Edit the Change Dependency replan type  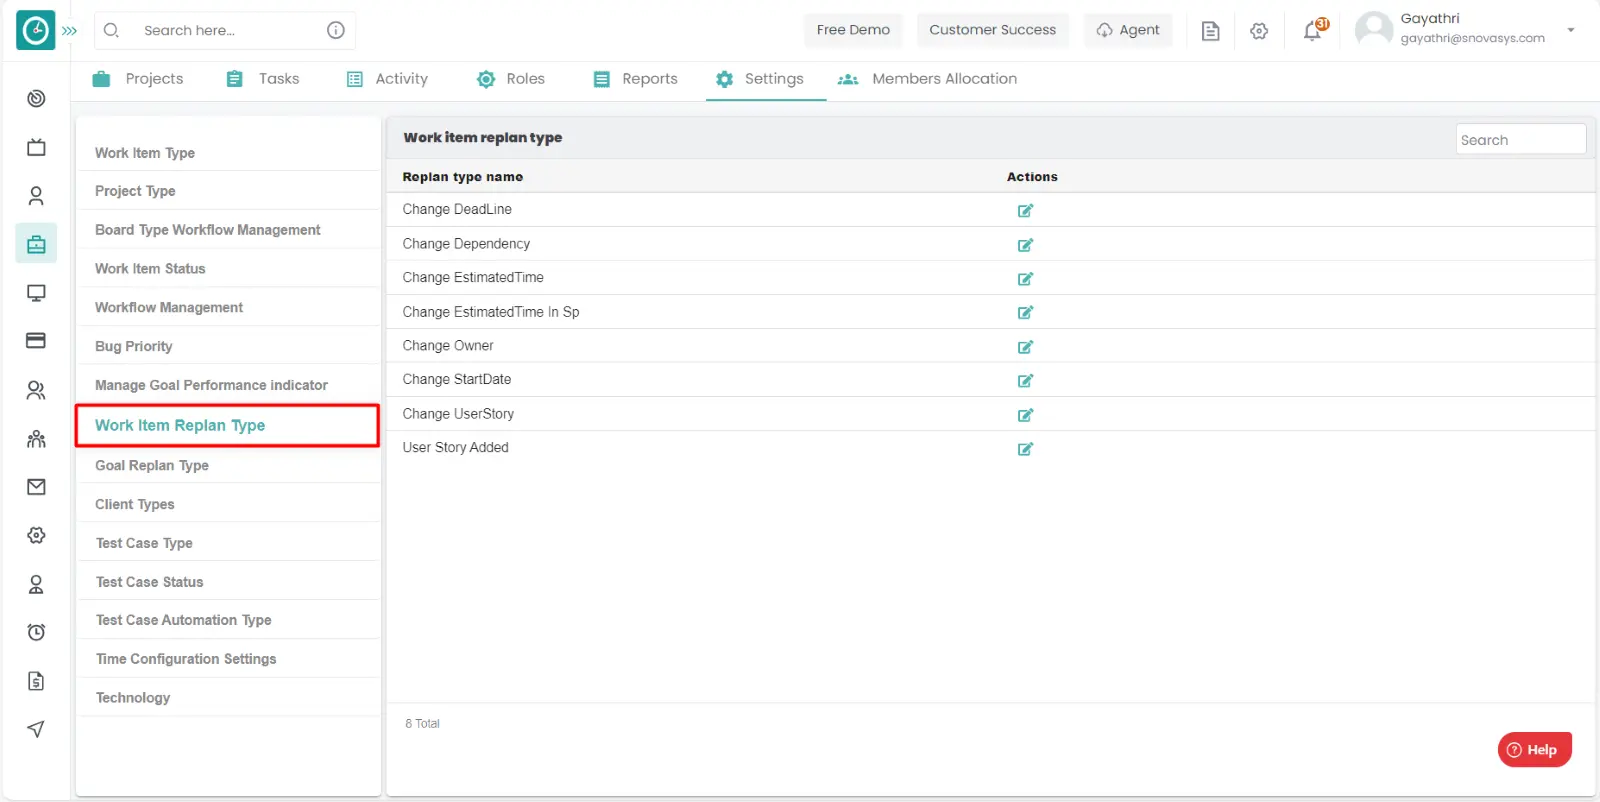click(x=1025, y=245)
